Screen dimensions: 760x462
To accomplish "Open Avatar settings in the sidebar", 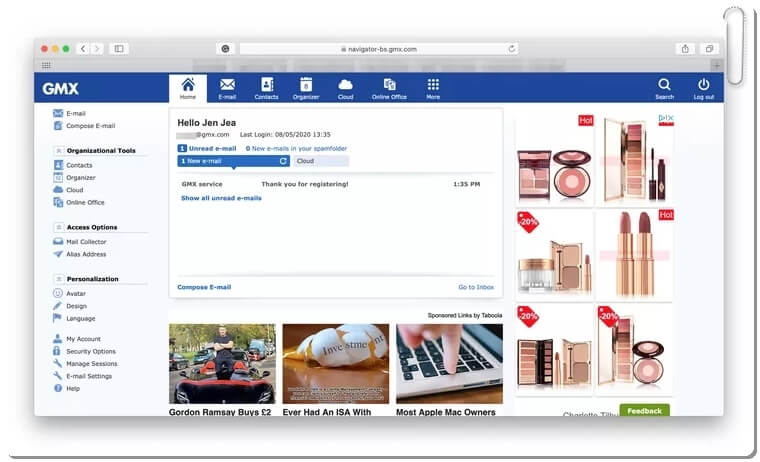I will coord(69,293).
